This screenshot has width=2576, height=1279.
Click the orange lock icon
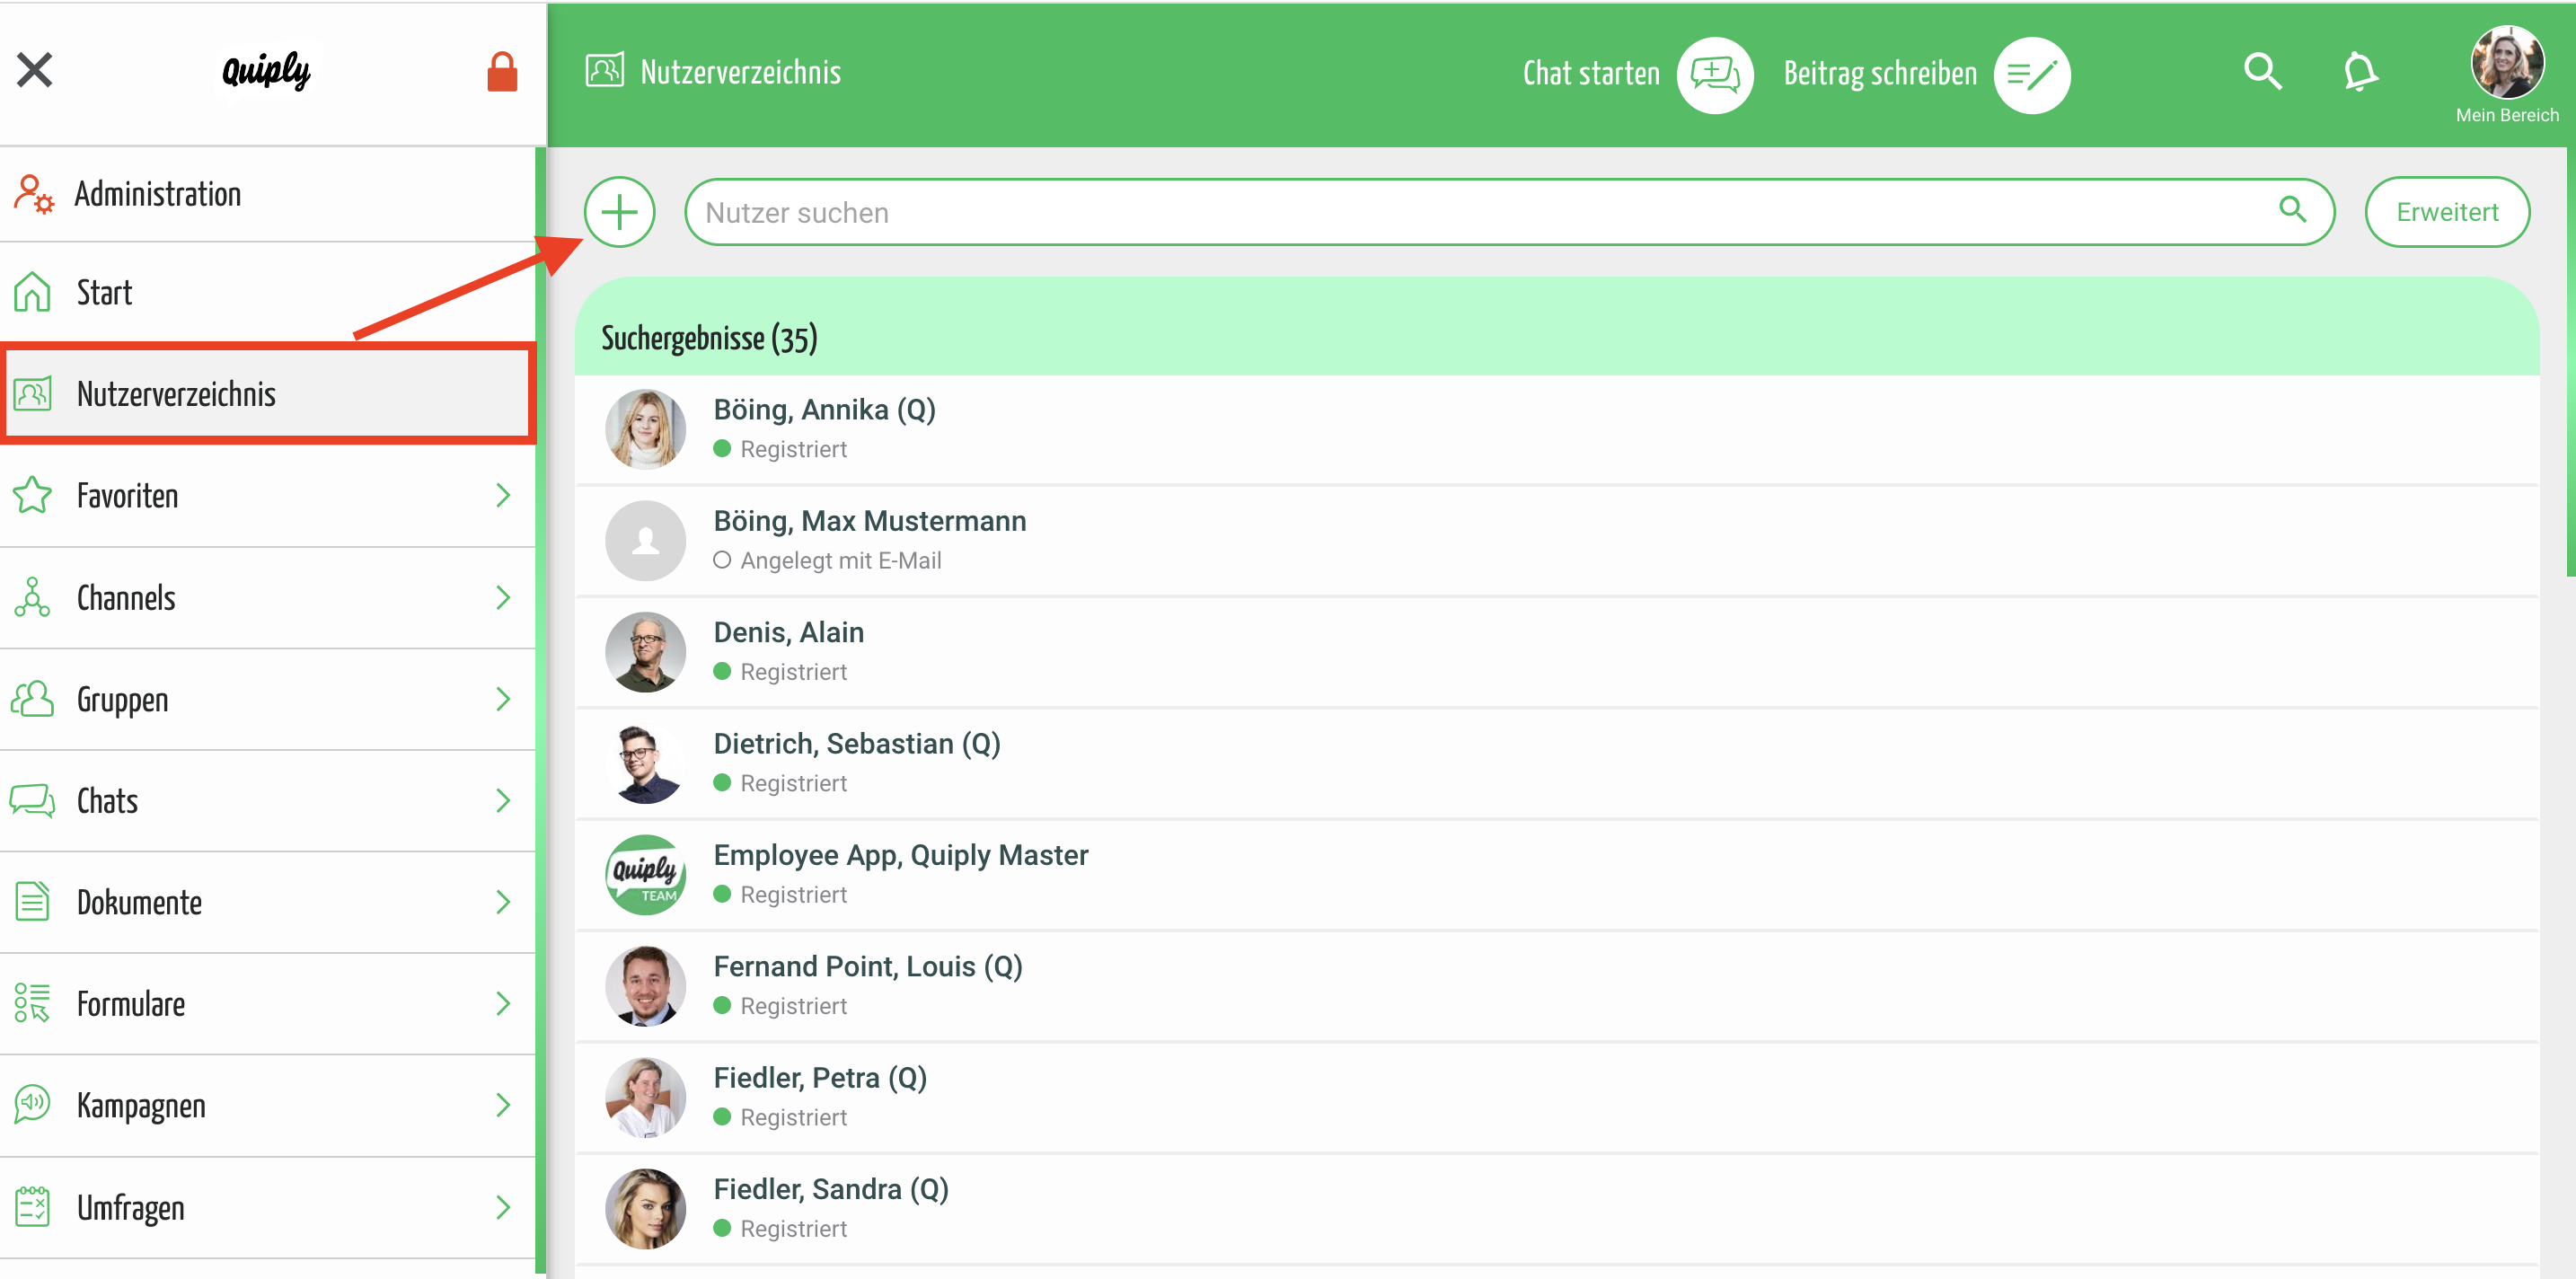[x=502, y=72]
